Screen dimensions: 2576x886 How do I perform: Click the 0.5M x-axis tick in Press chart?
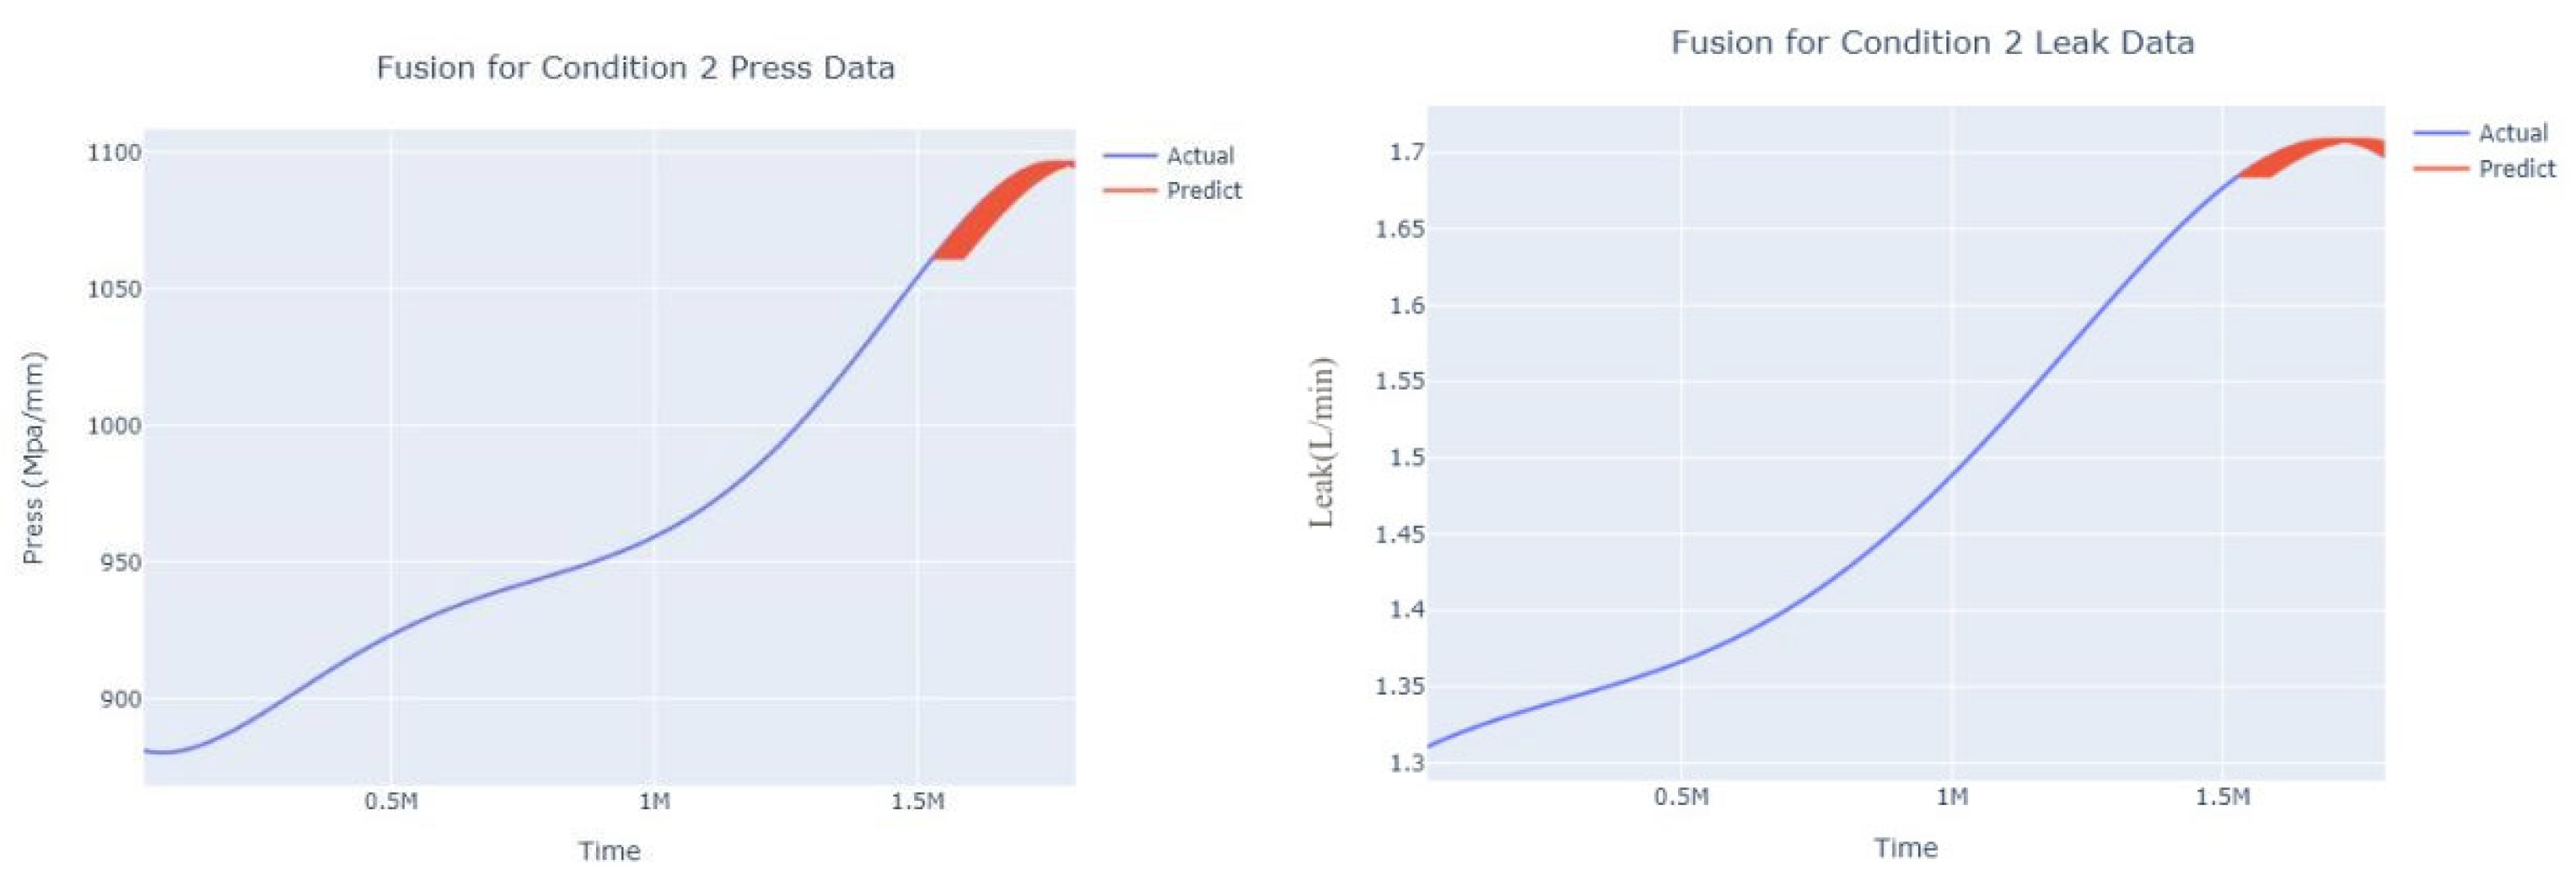coord(391,801)
